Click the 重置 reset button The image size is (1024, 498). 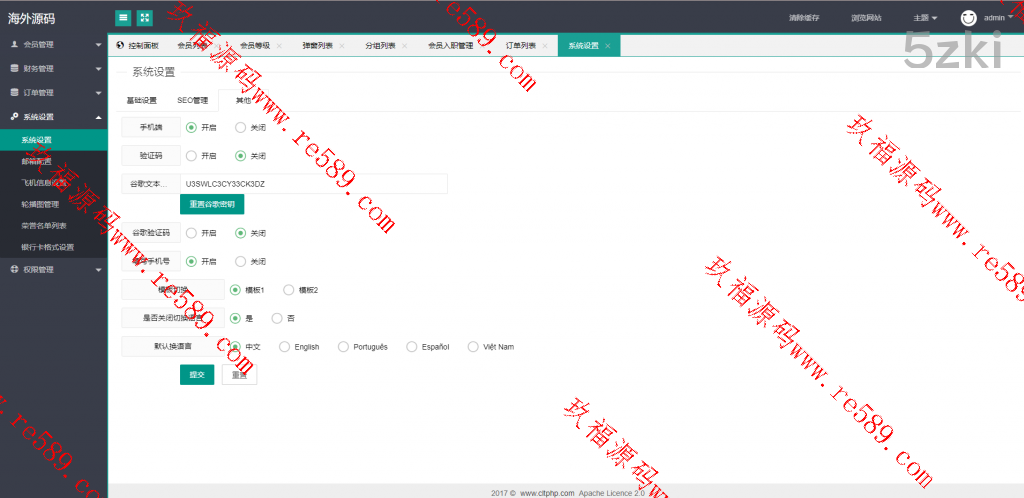coord(240,375)
